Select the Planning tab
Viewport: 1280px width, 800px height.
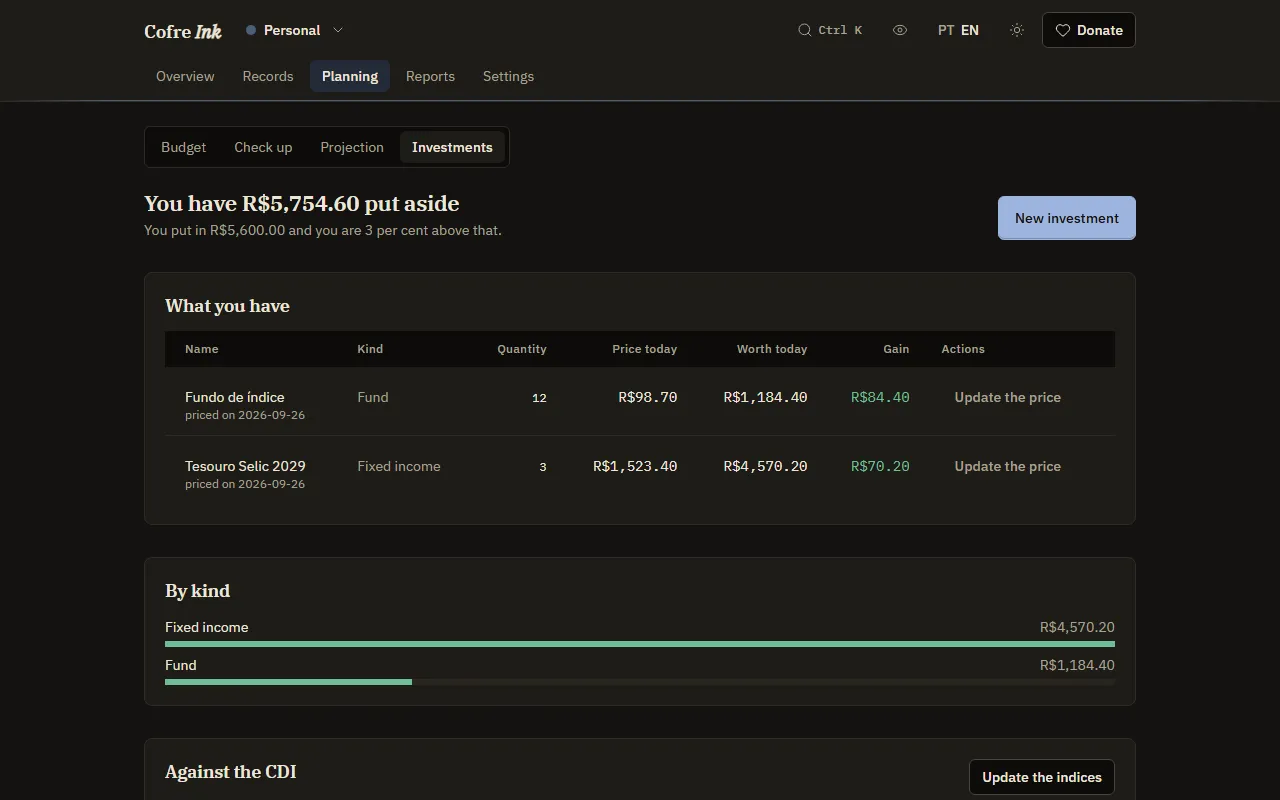click(x=350, y=76)
